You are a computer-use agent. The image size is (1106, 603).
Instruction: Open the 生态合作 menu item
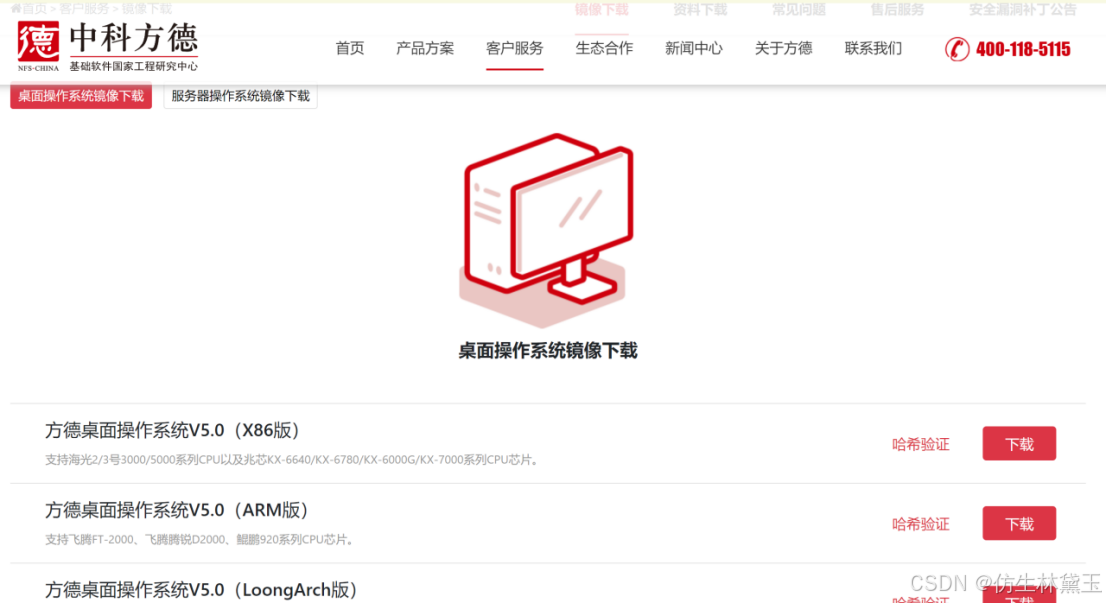(x=604, y=49)
